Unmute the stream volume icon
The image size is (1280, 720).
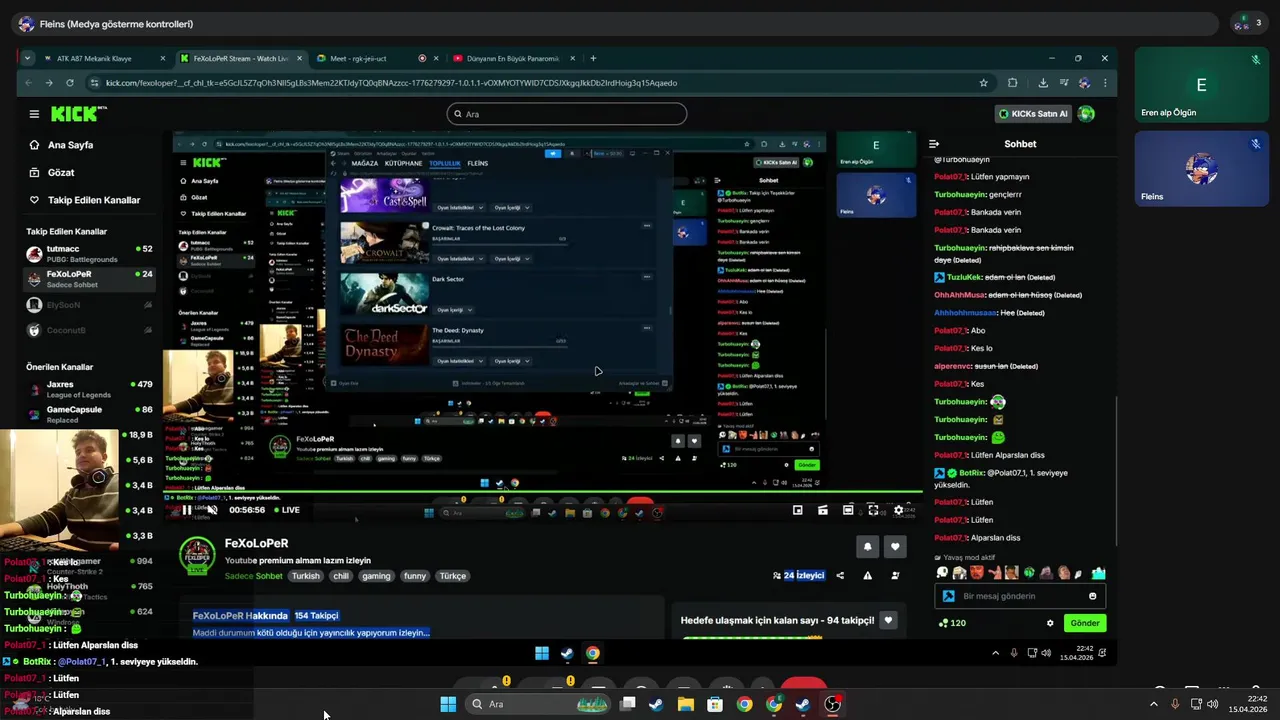pos(211,510)
